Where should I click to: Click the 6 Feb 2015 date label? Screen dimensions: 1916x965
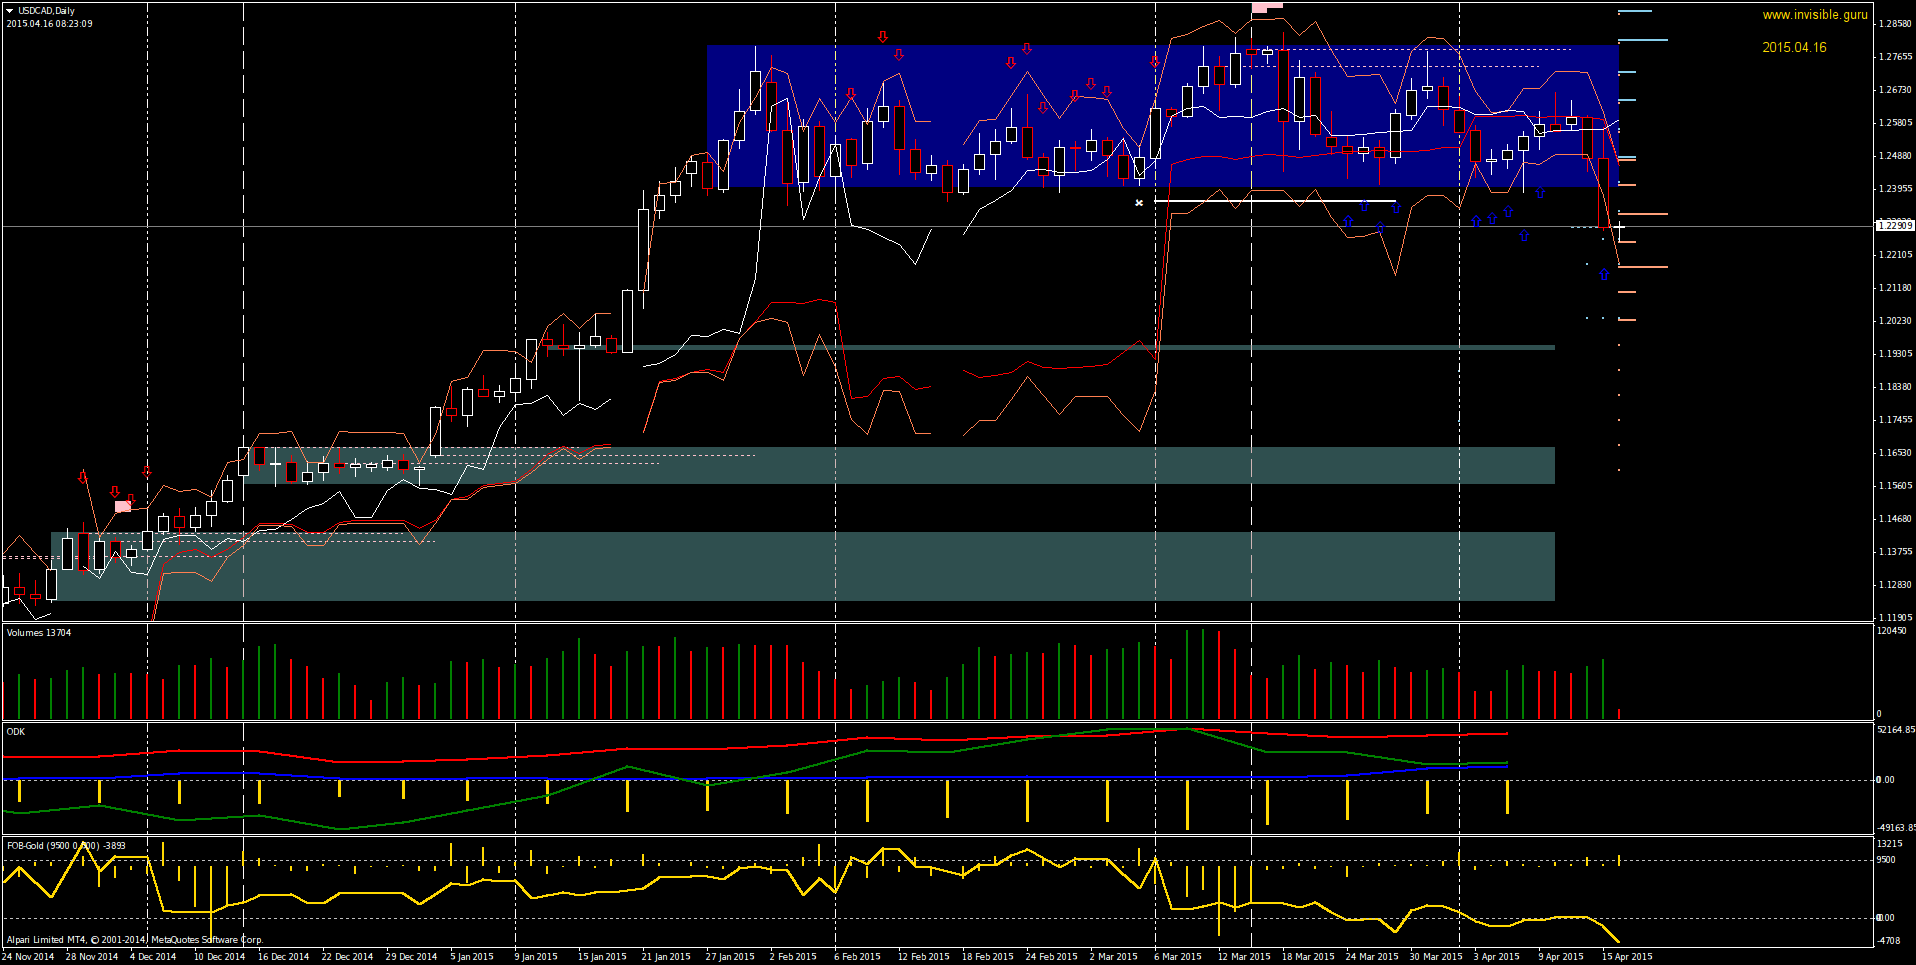click(857, 957)
